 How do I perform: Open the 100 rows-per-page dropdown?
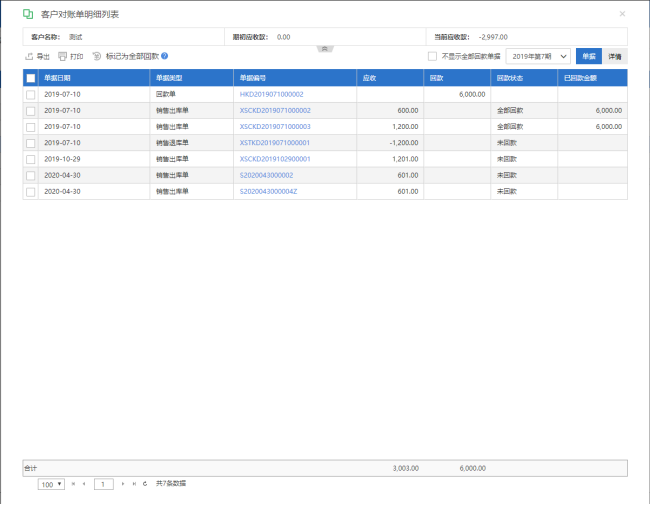pos(51,484)
